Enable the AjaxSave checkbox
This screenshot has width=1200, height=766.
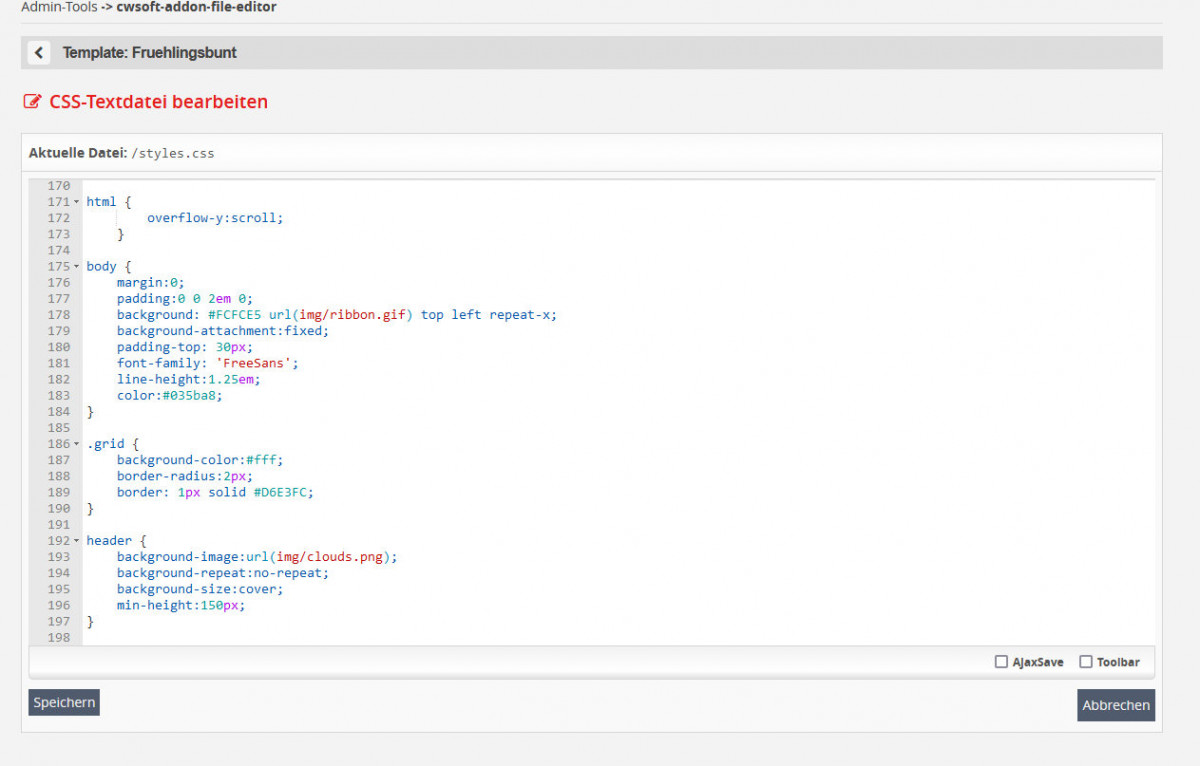click(1001, 662)
